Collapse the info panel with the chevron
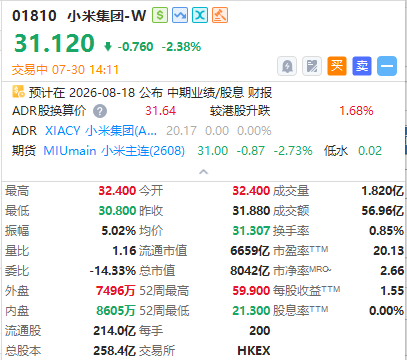The image size is (407, 360). (x=203, y=172)
